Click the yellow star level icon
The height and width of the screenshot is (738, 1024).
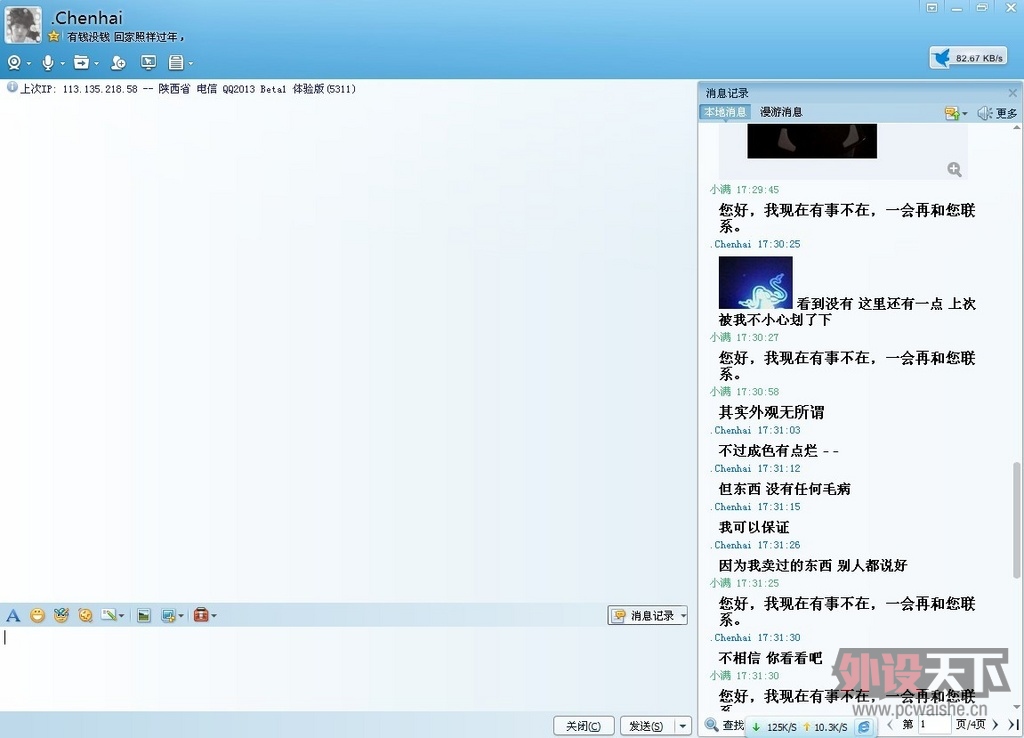[x=54, y=37]
